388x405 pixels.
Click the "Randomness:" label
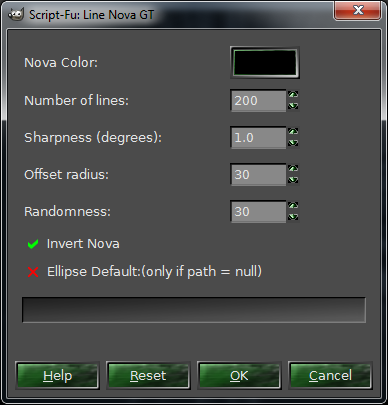tap(67, 211)
